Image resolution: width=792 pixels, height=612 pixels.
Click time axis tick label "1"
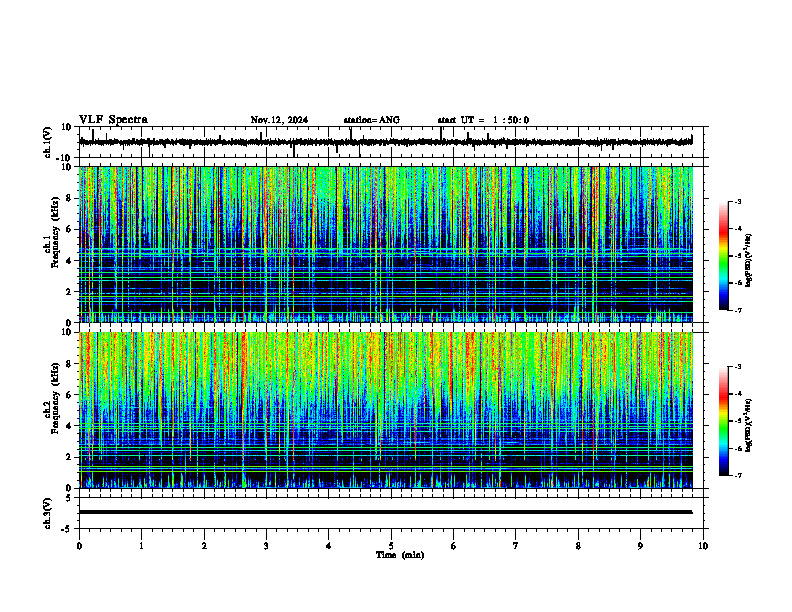[141, 546]
